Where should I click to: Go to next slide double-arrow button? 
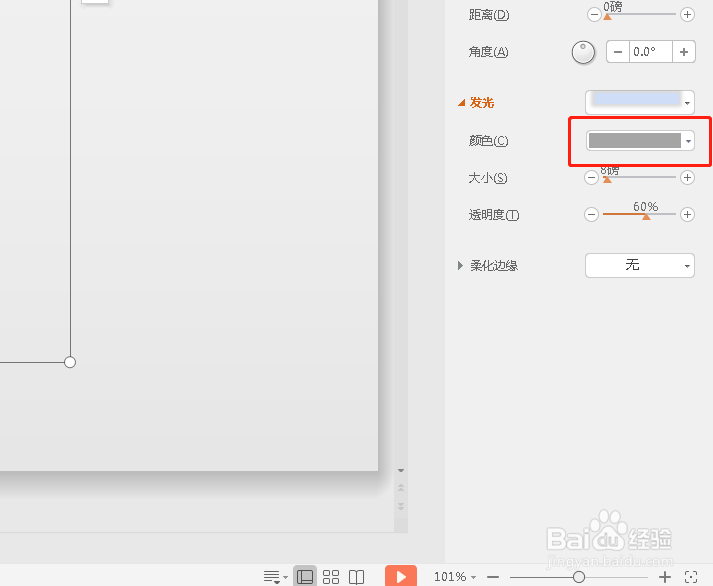click(401, 506)
